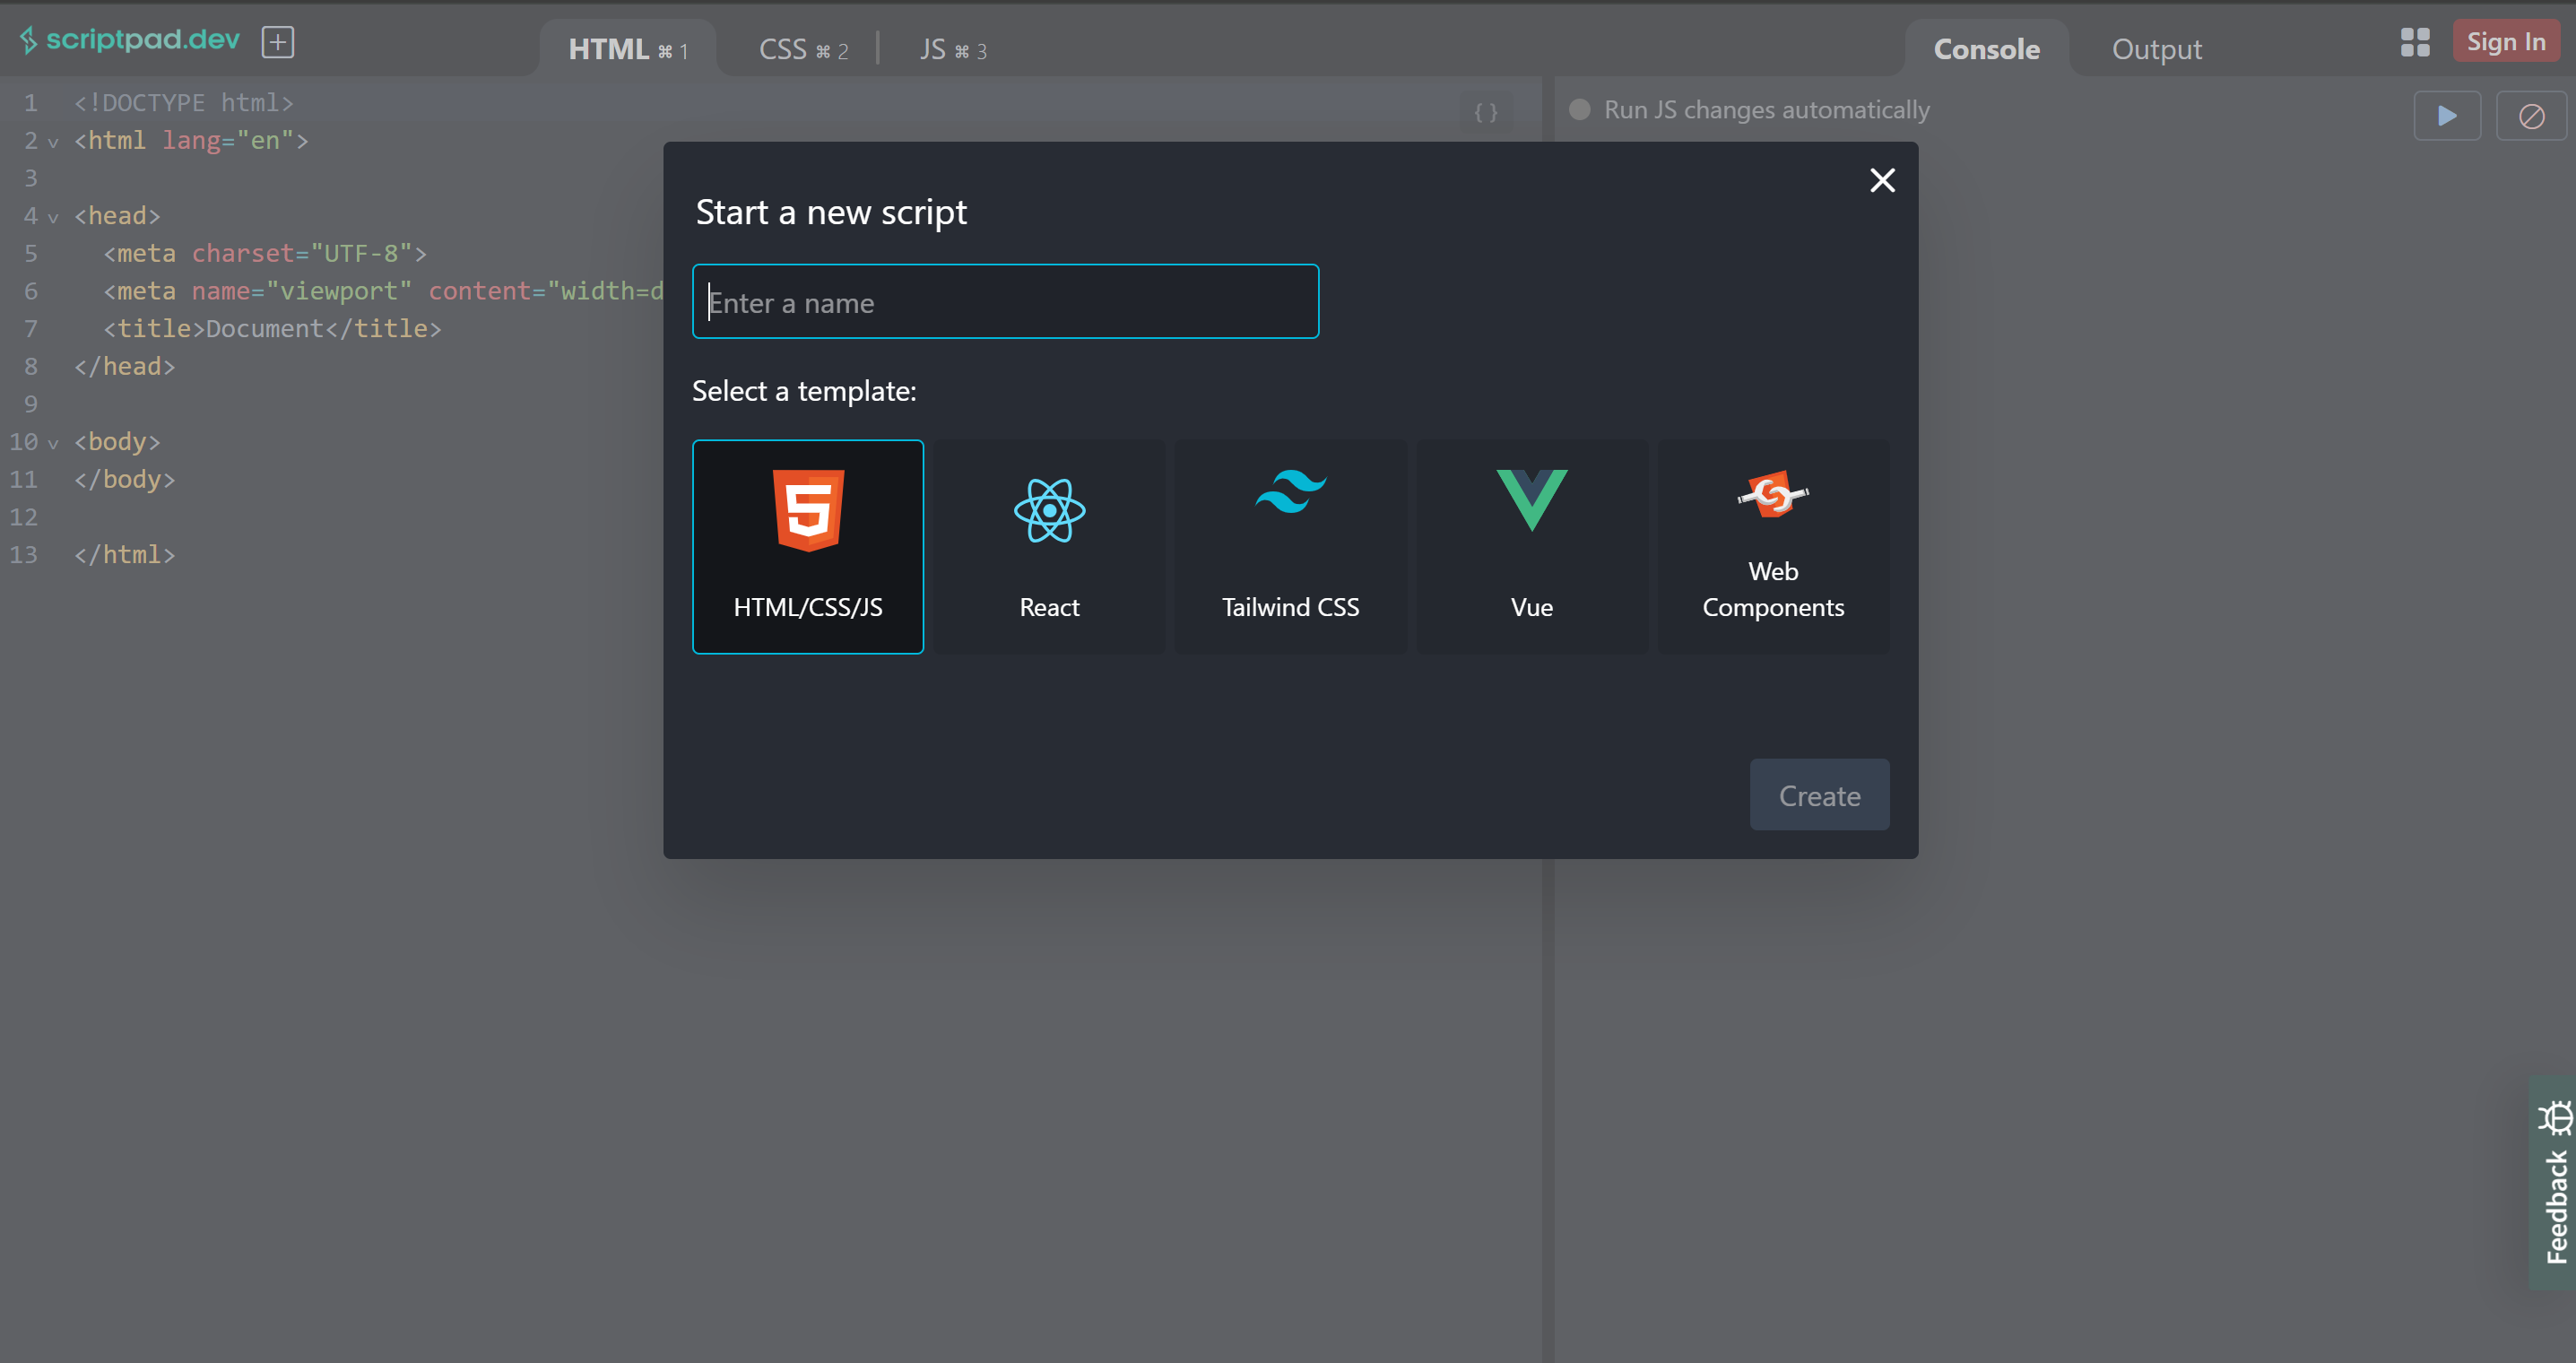The width and height of the screenshot is (2576, 1363).
Task: Click the closing </head> line
Action: 125,367
